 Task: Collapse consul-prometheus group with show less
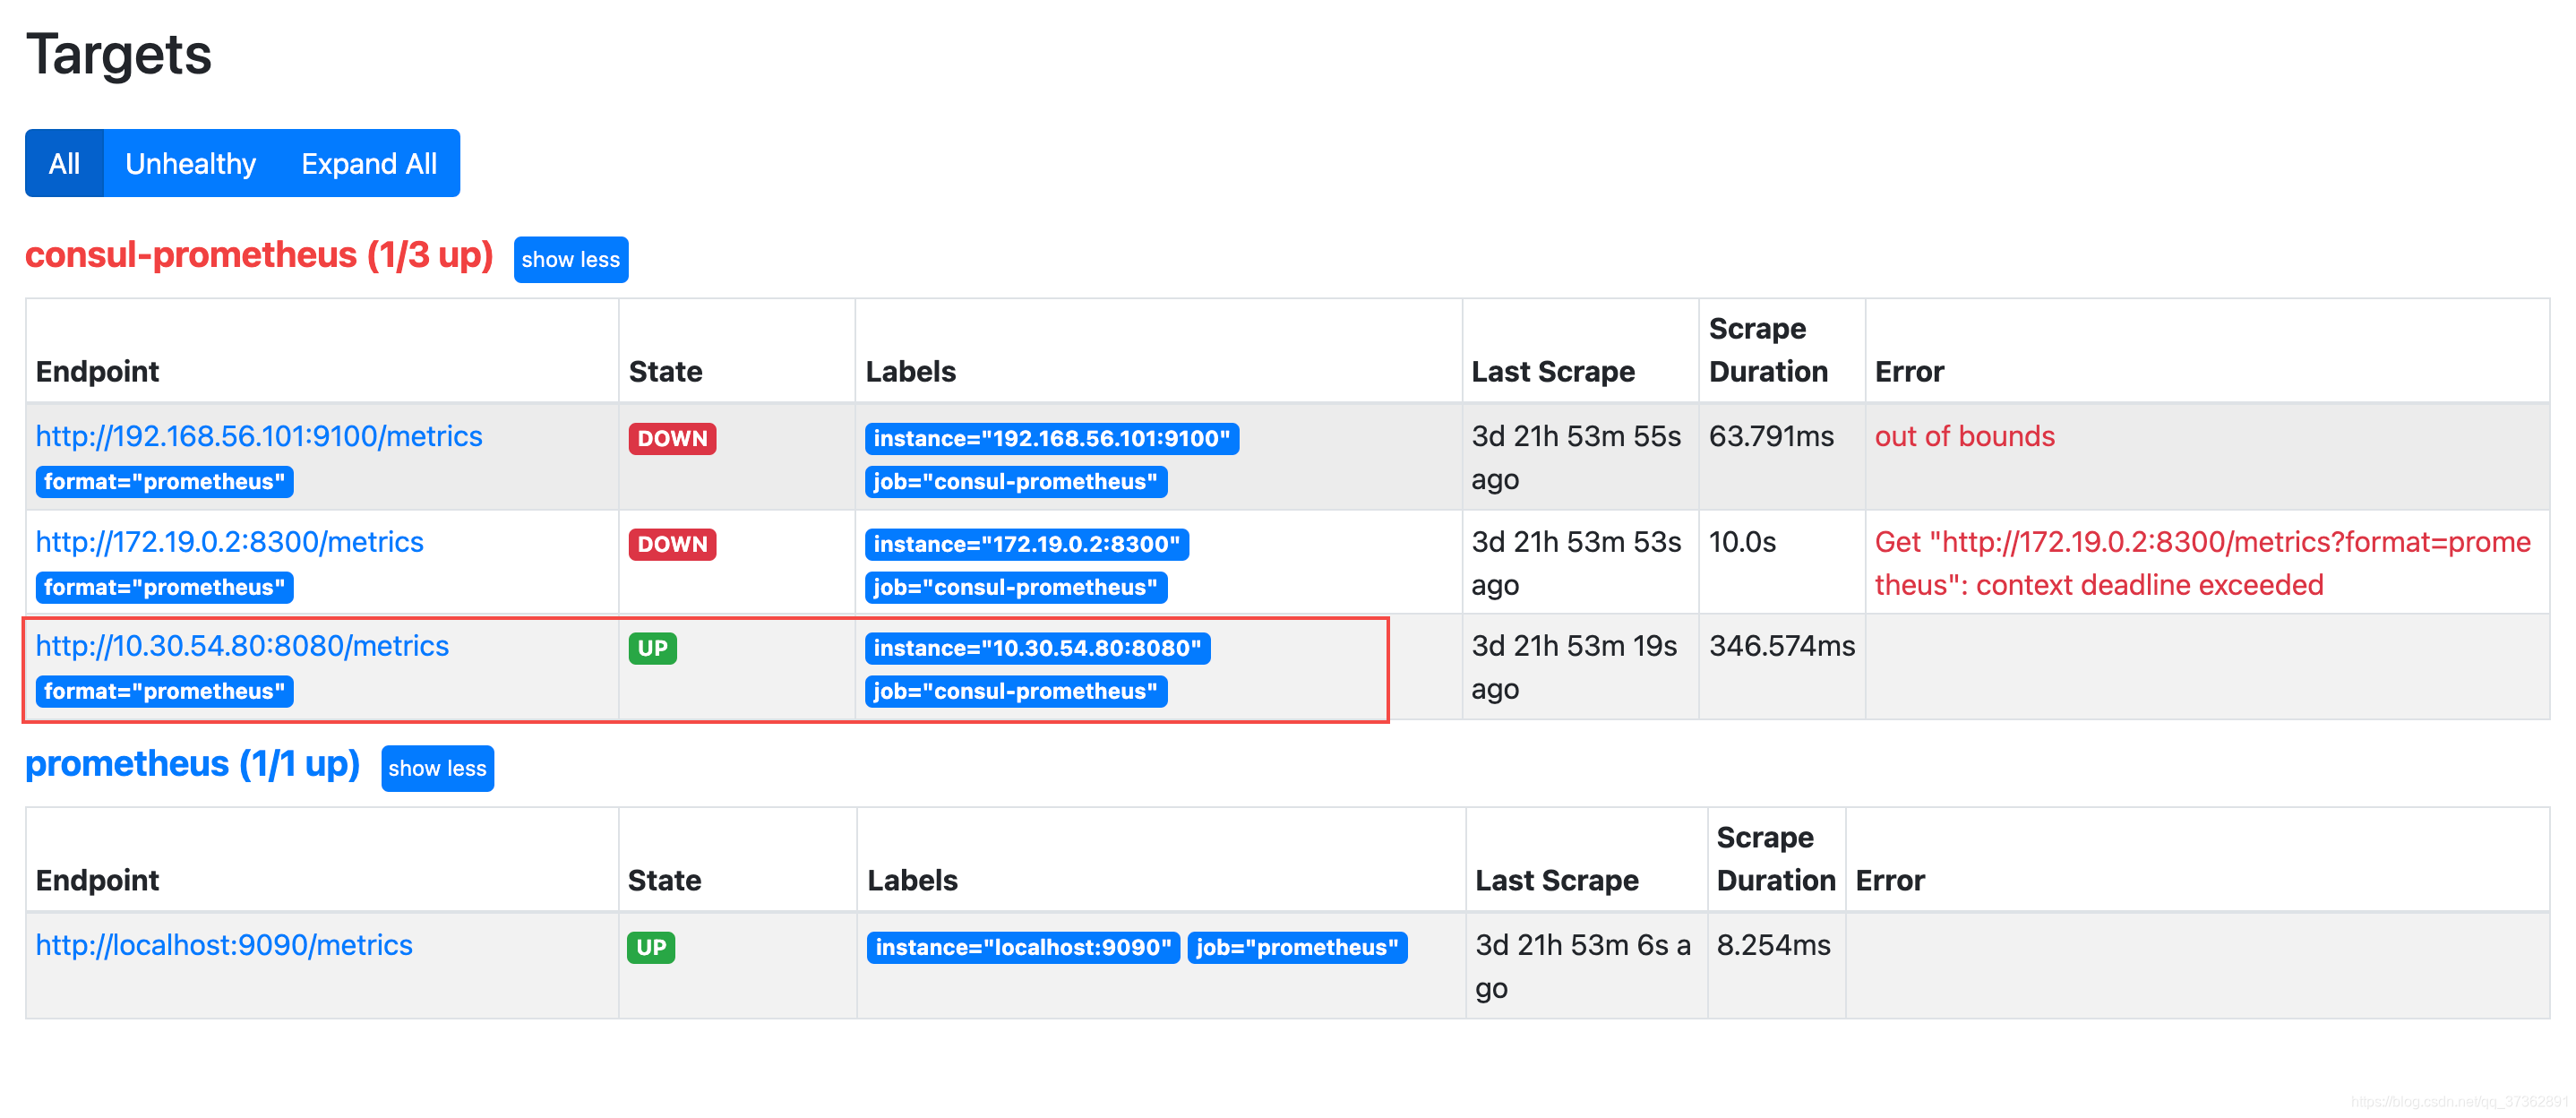(570, 259)
